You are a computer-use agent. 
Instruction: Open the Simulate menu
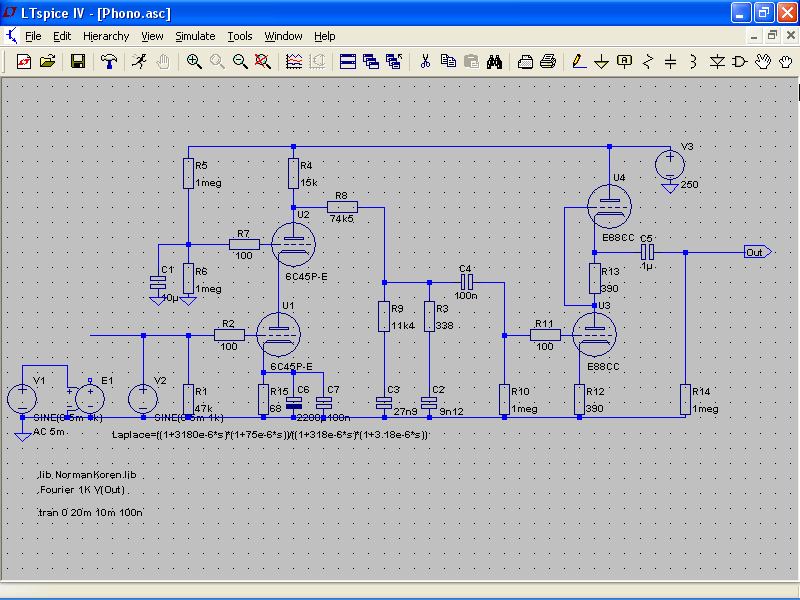[x=195, y=36]
